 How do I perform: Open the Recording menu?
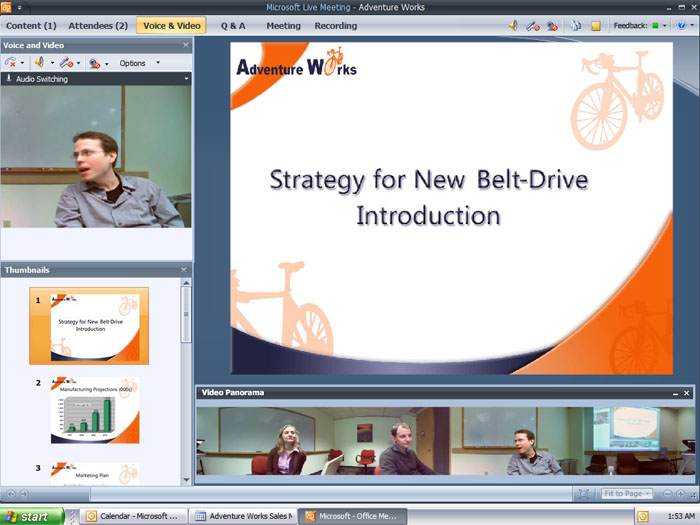[336, 26]
